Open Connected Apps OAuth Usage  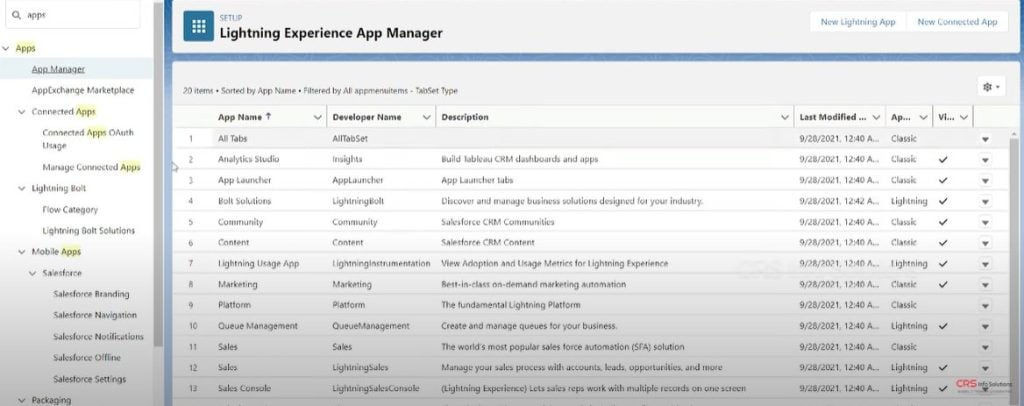point(88,138)
